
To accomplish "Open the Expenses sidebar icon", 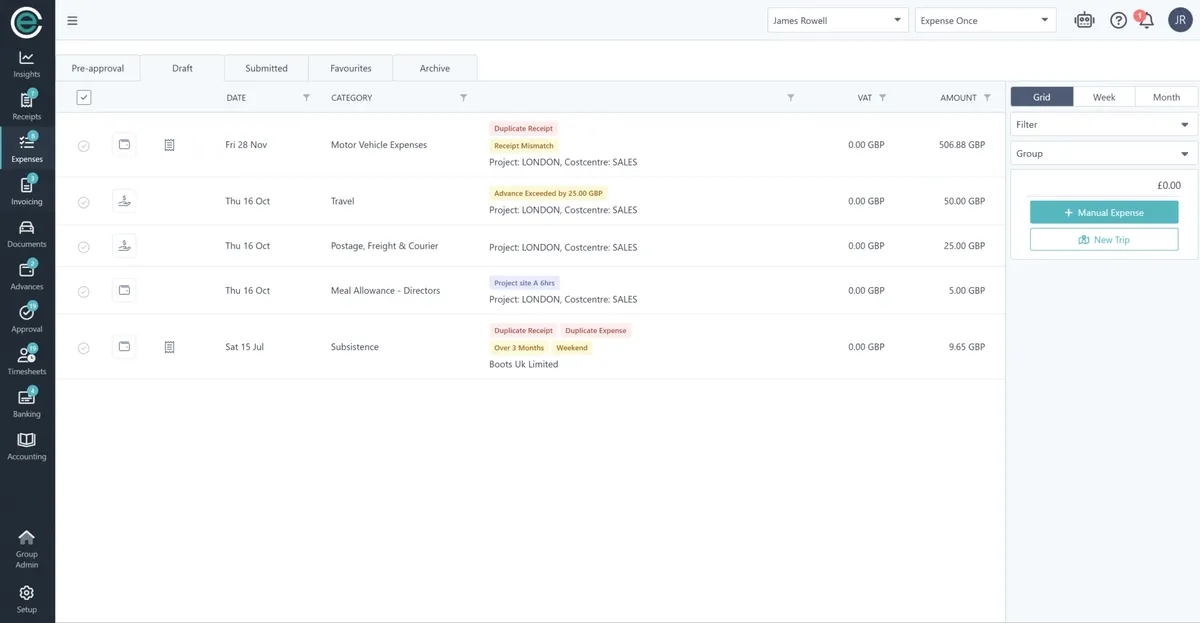I will pos(27,148).
